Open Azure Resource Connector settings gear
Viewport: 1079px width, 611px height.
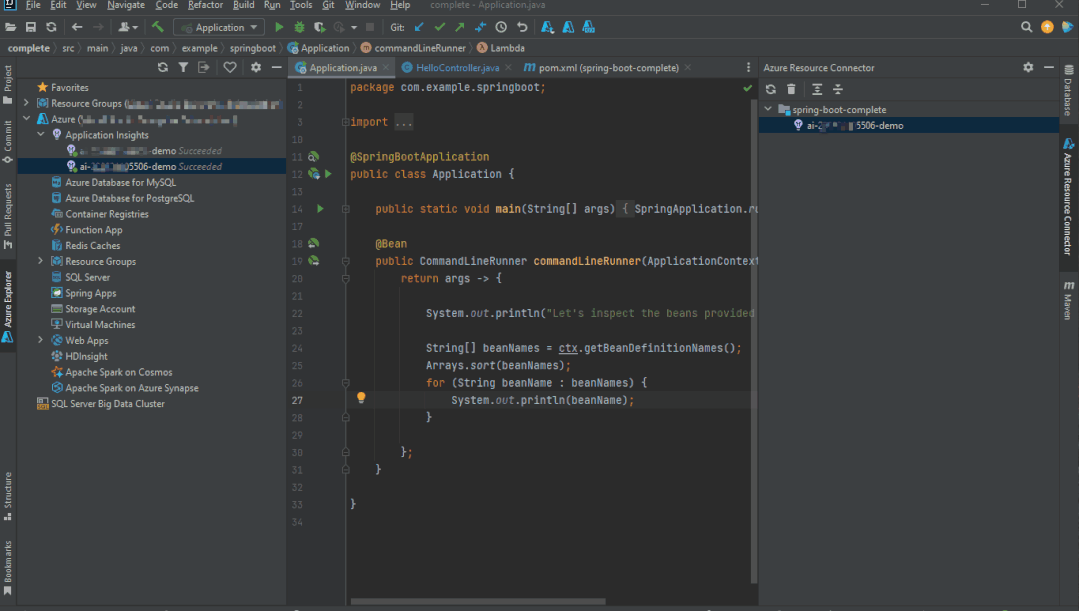1028,67
